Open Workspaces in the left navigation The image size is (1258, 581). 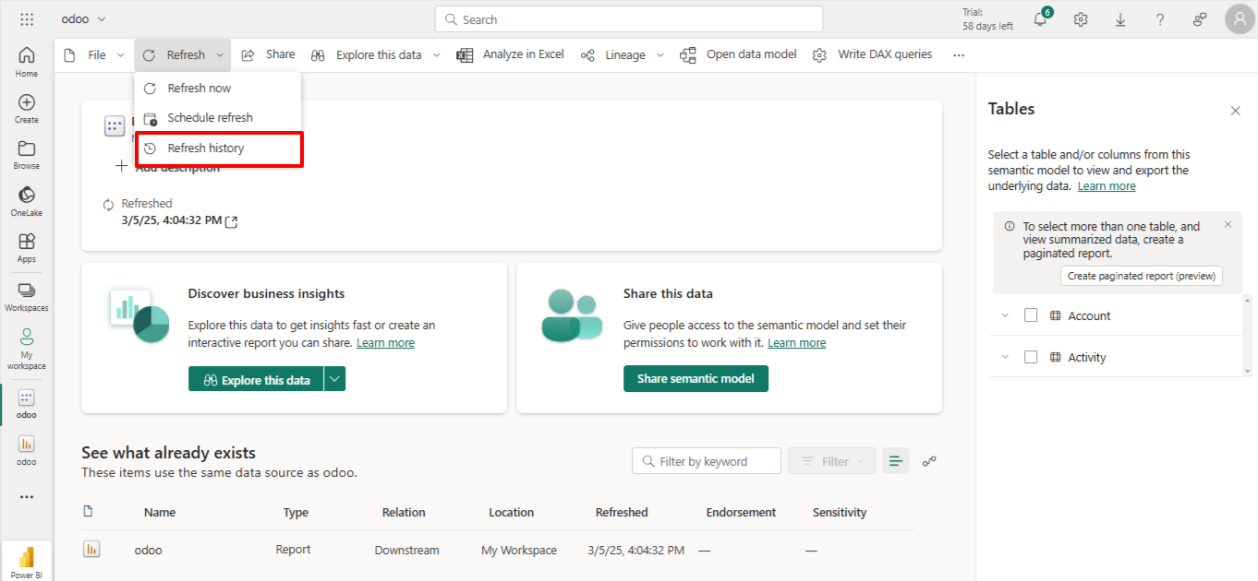click(27, 296)
